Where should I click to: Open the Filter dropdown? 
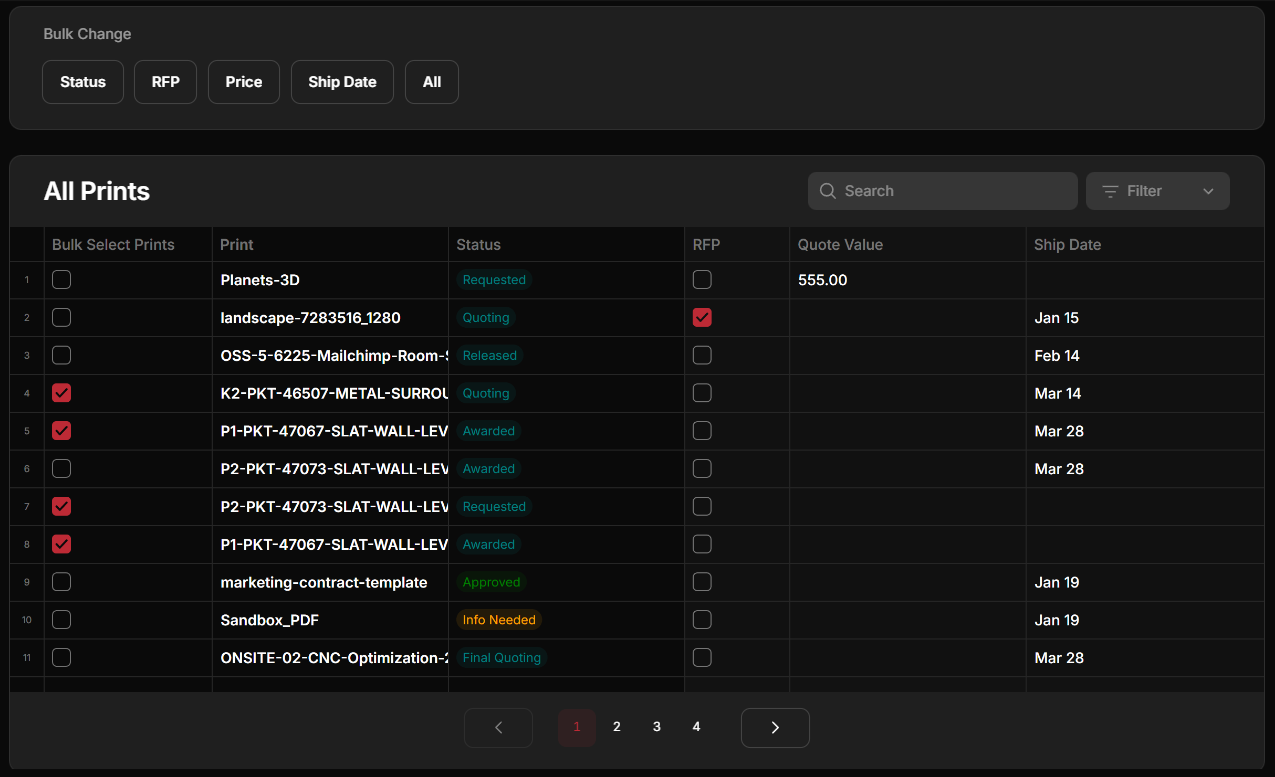pyautogui.click(x=1157, y=190)
